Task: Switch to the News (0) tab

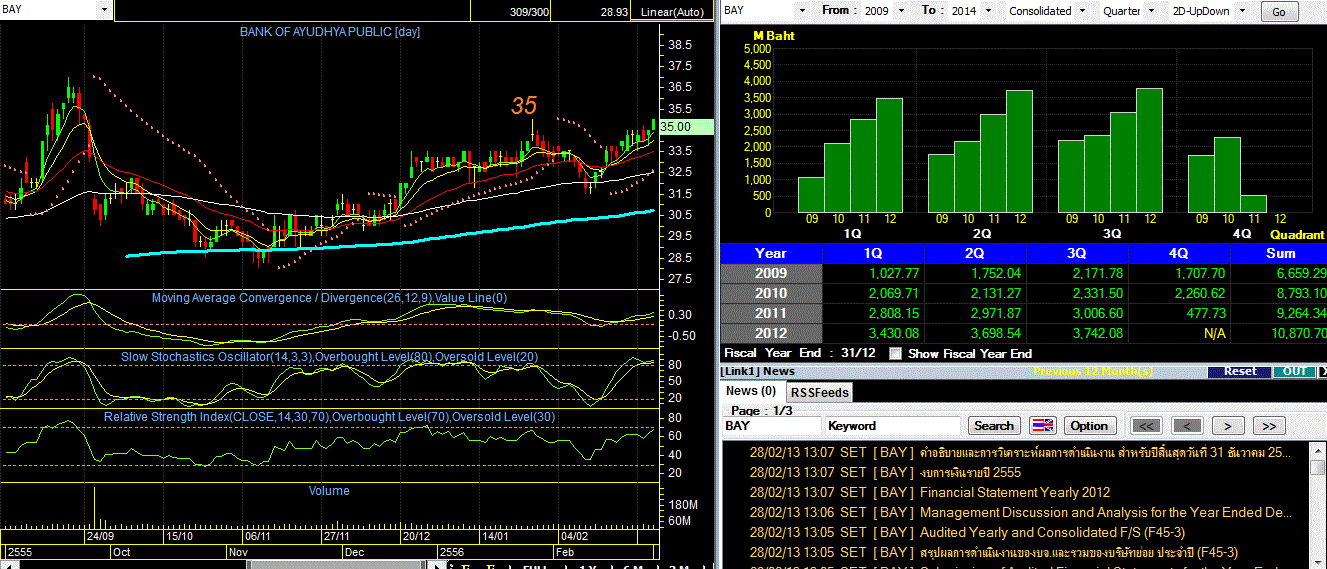Action: pyautogui.click(x=751, y=391)
